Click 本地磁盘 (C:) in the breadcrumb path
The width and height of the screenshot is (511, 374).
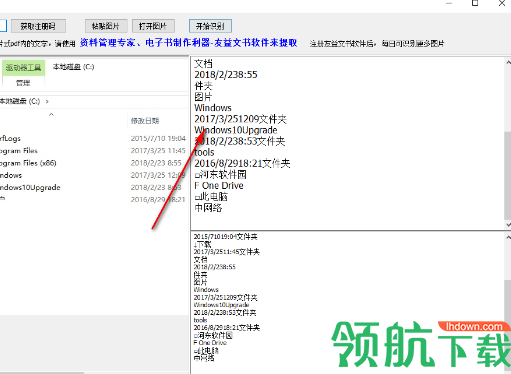click(20, 101)
